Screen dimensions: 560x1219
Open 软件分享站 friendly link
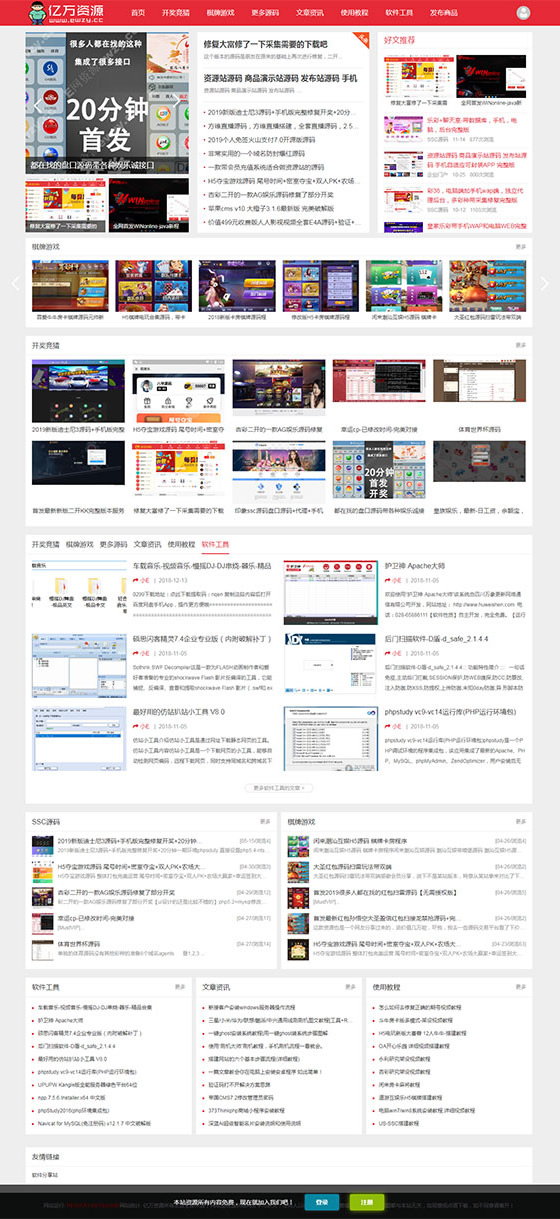tap(47, 1174)
